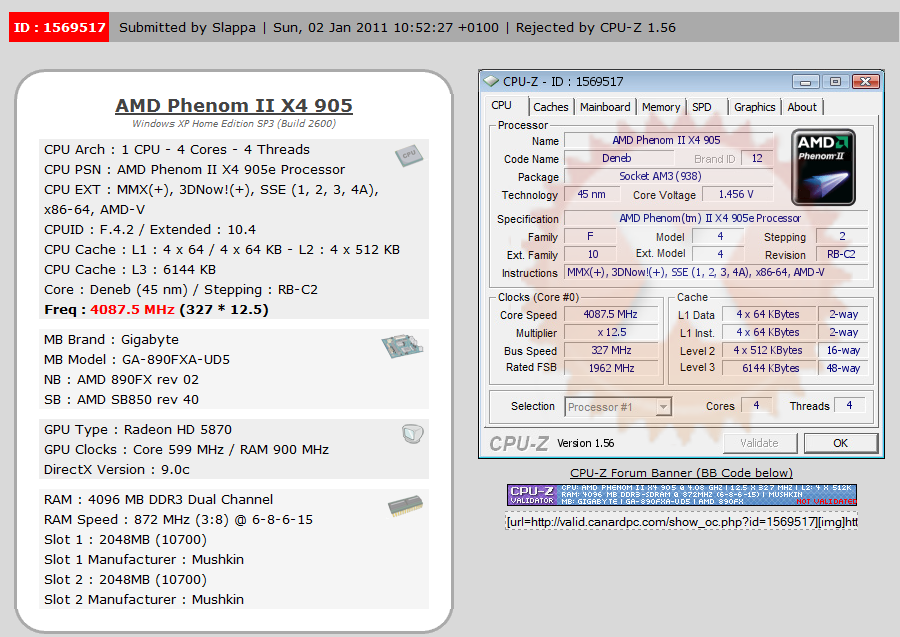The image size is (900, 637).
Task: Click the Instructions field in CPU-Z window
Action: pos(715,273)
